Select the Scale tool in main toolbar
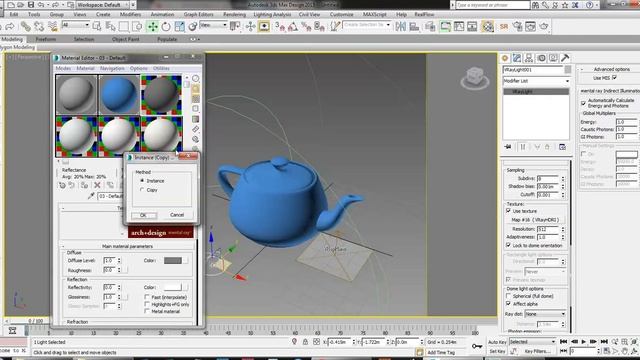Viewport: 640px width, 360px height. point(179,27)
